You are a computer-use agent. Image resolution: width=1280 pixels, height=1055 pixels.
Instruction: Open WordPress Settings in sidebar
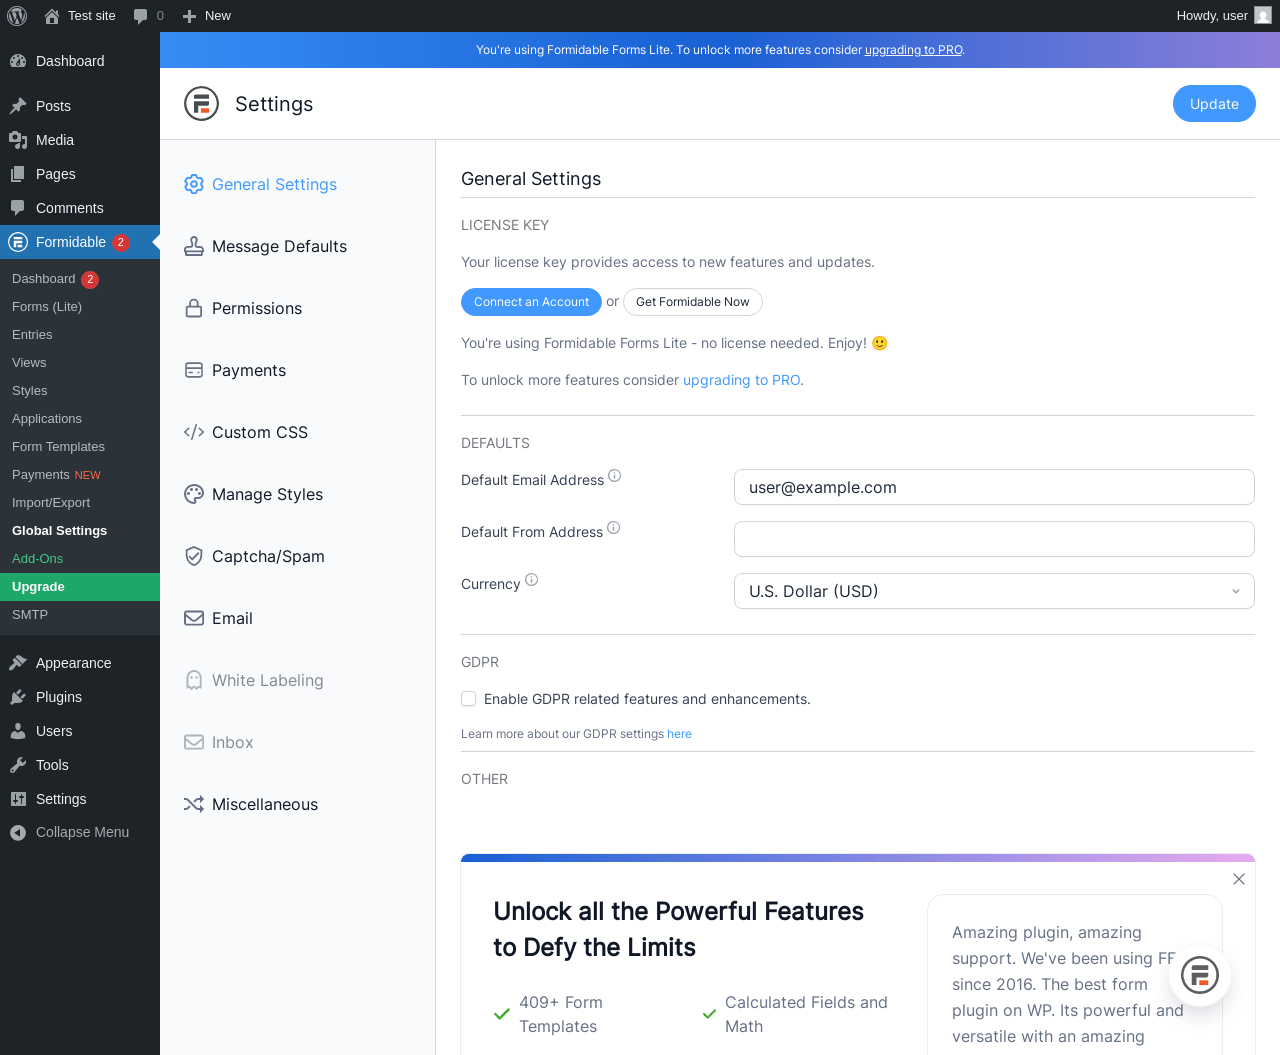80,799
